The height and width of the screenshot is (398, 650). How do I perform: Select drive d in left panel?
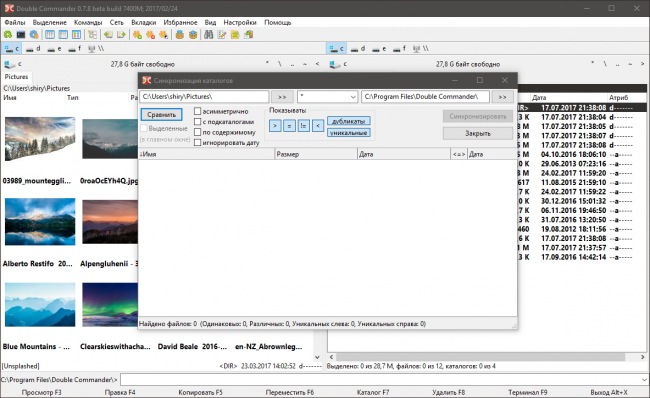click(x=33, y=49)
